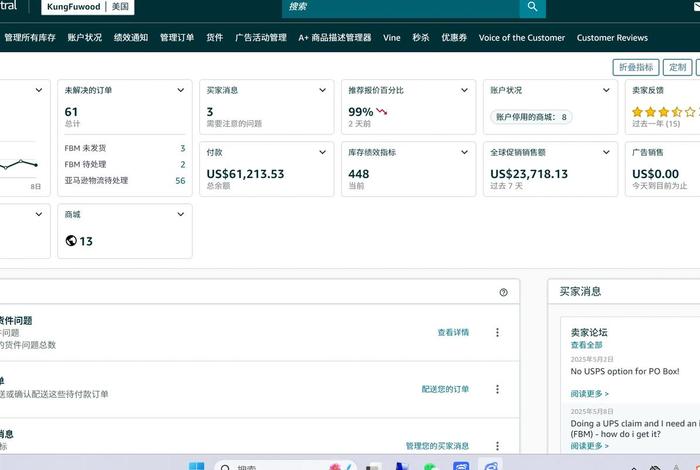Click 阅读更多 under UPS claim post
Image resolution: width=700 pixels, height=470 pixels.
pos(589,446)
